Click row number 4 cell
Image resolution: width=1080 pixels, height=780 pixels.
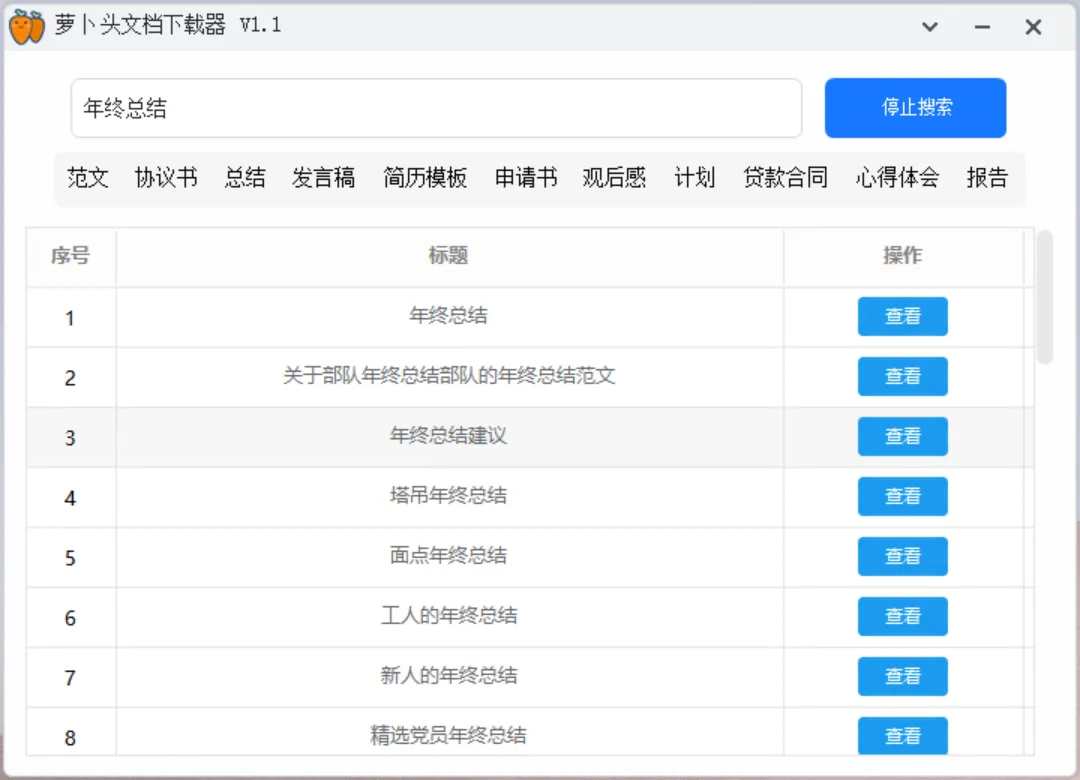(70, 497)
